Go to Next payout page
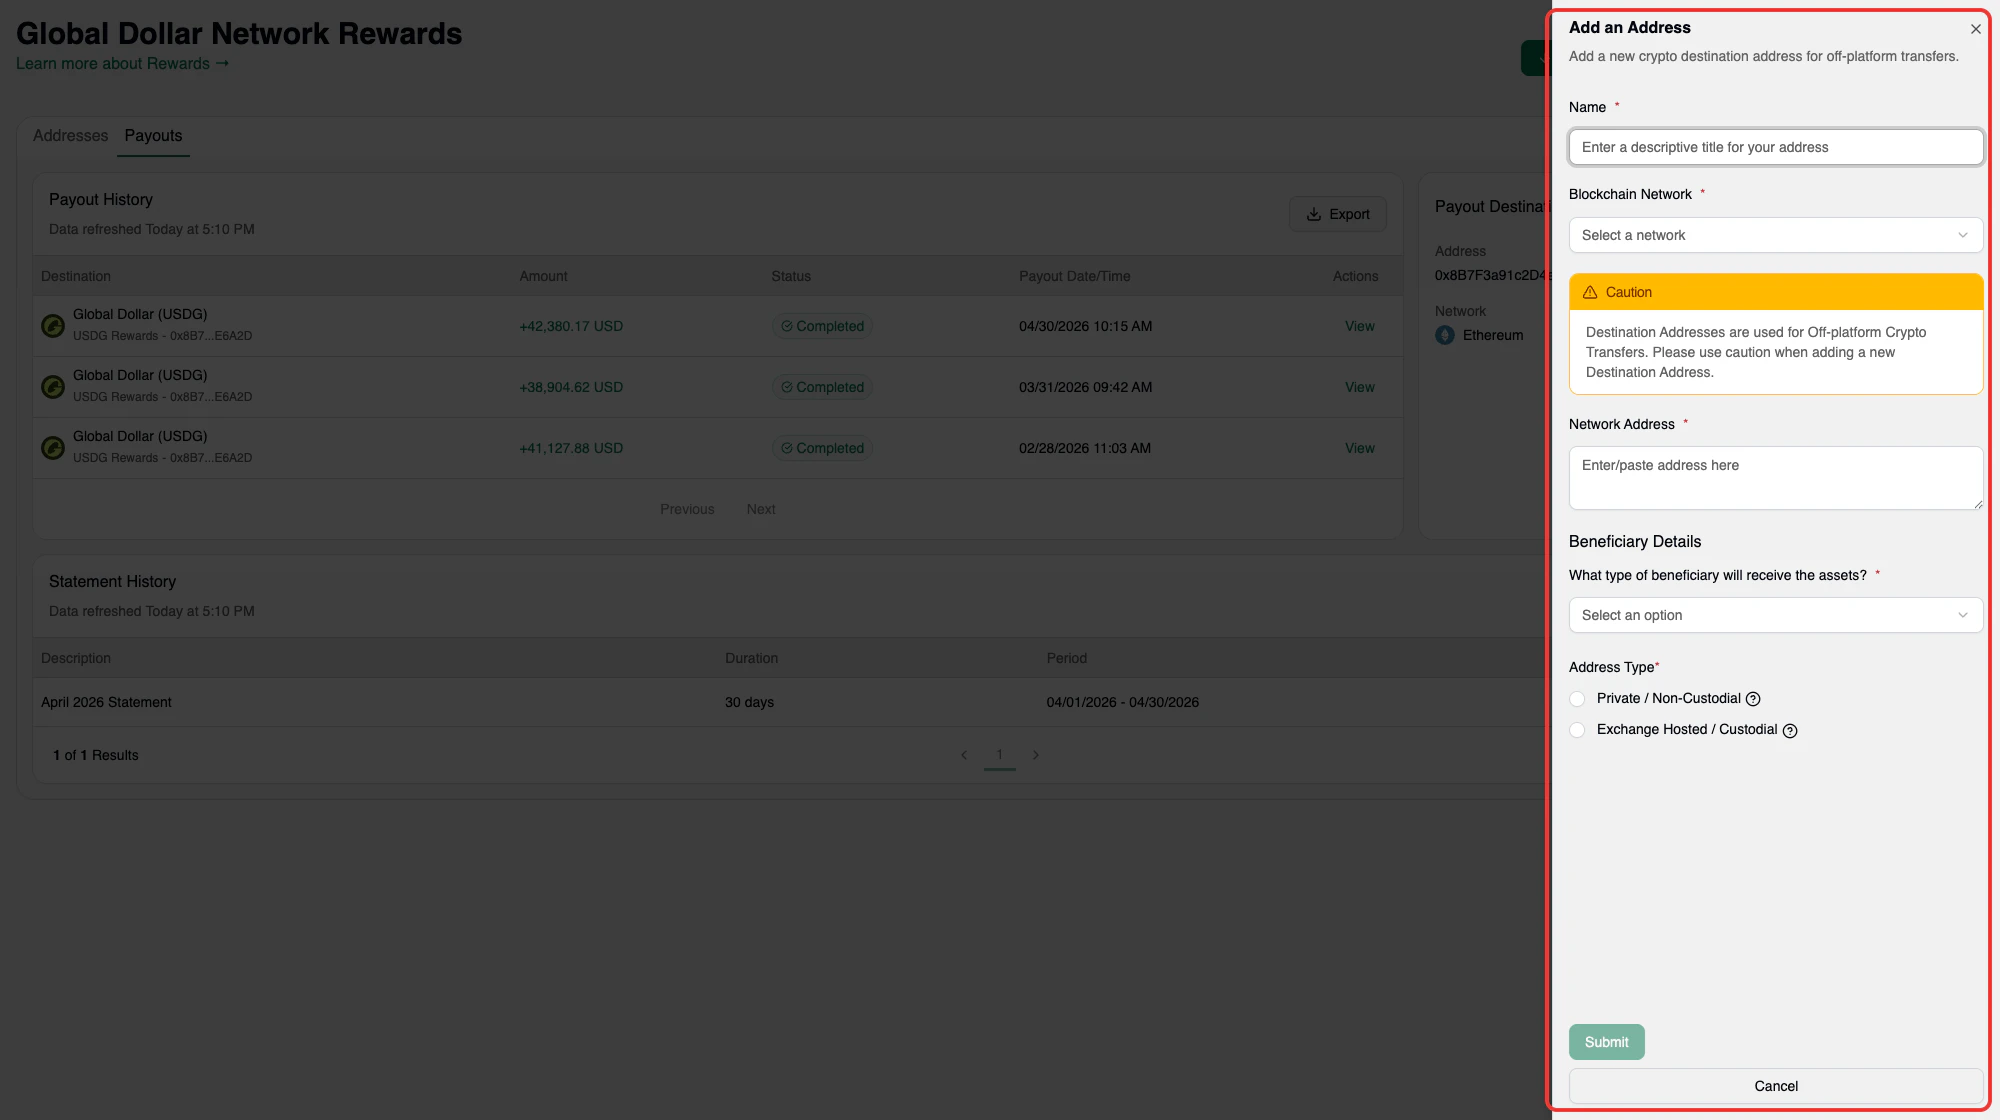This screenshot has width=2000, height=1120. [x=760, y=509]
